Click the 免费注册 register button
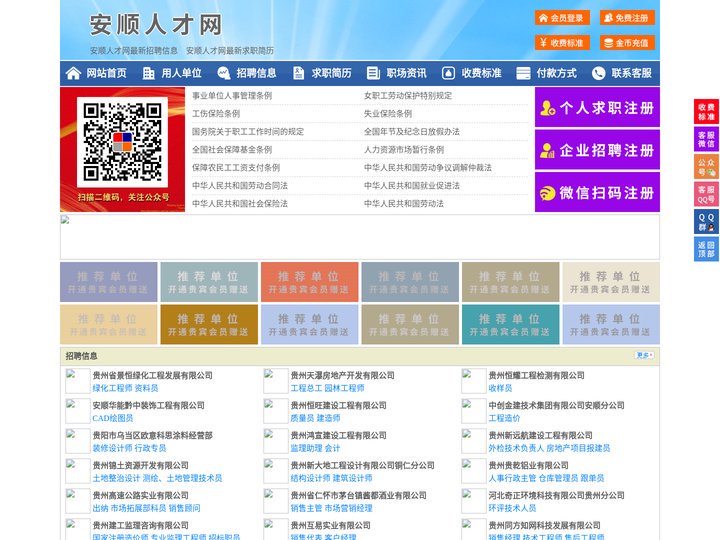This screenshot has height=540, width=720. pyautogui.click(x=627, y=18)
